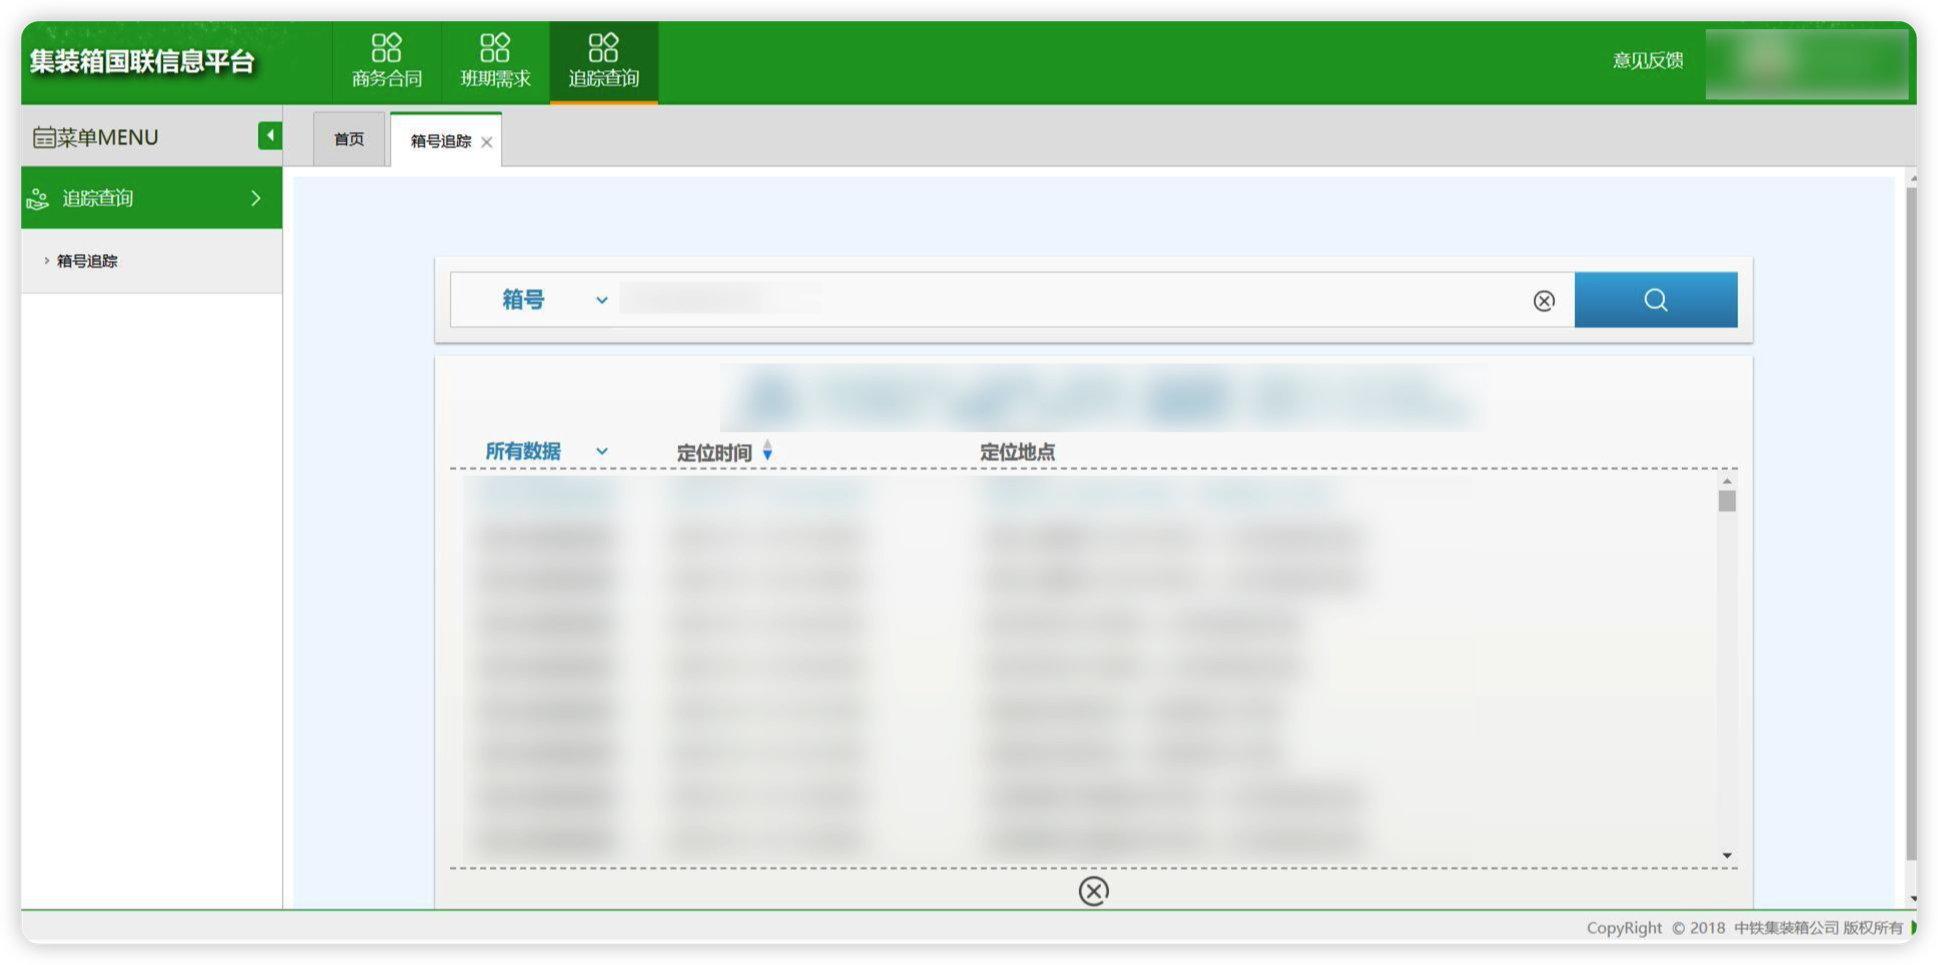
Task: Open the 班期需求 module icon
Action: pyautogui.click(x=494, y=45)
